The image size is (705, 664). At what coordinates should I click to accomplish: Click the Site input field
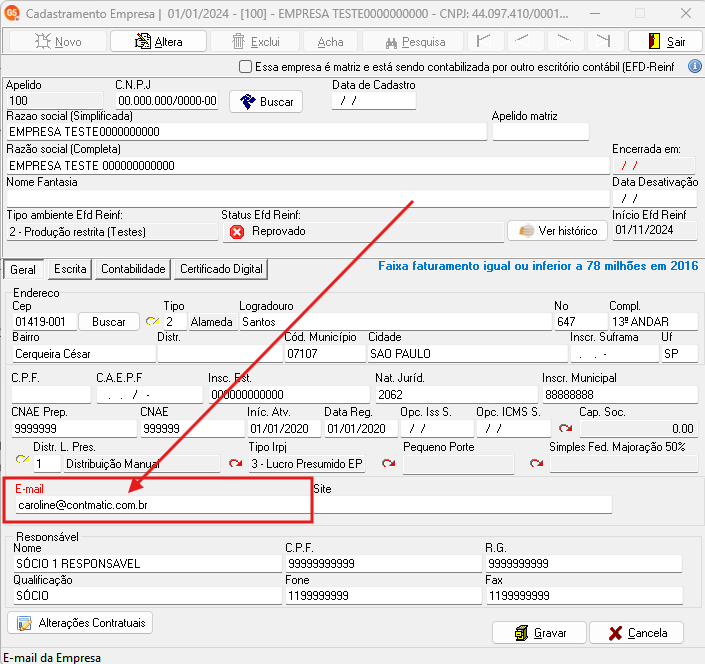[x=462, y=505]
